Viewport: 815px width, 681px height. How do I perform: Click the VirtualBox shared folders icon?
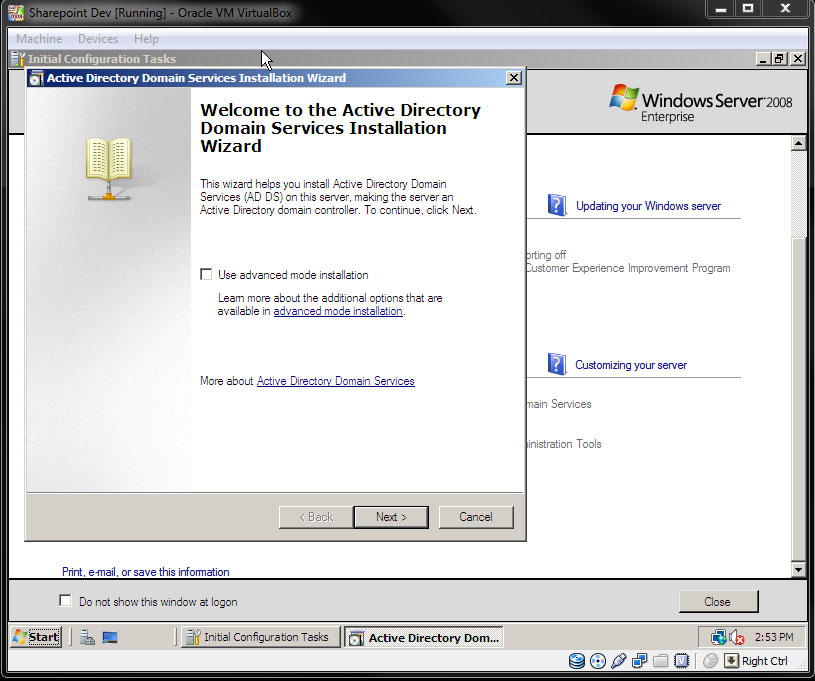pyautogui.click(x=661, y=661)
